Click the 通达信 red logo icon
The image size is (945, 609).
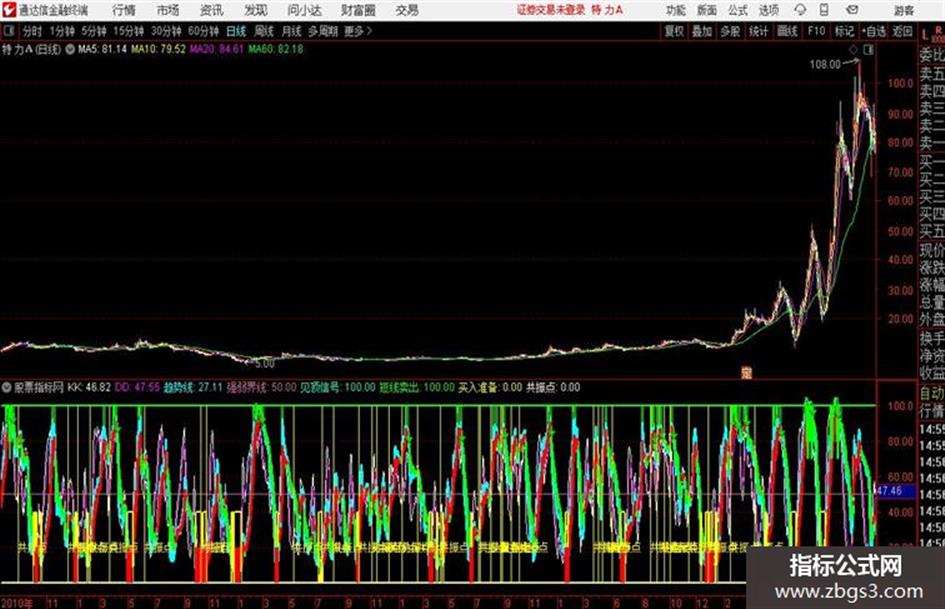(9, 10)
